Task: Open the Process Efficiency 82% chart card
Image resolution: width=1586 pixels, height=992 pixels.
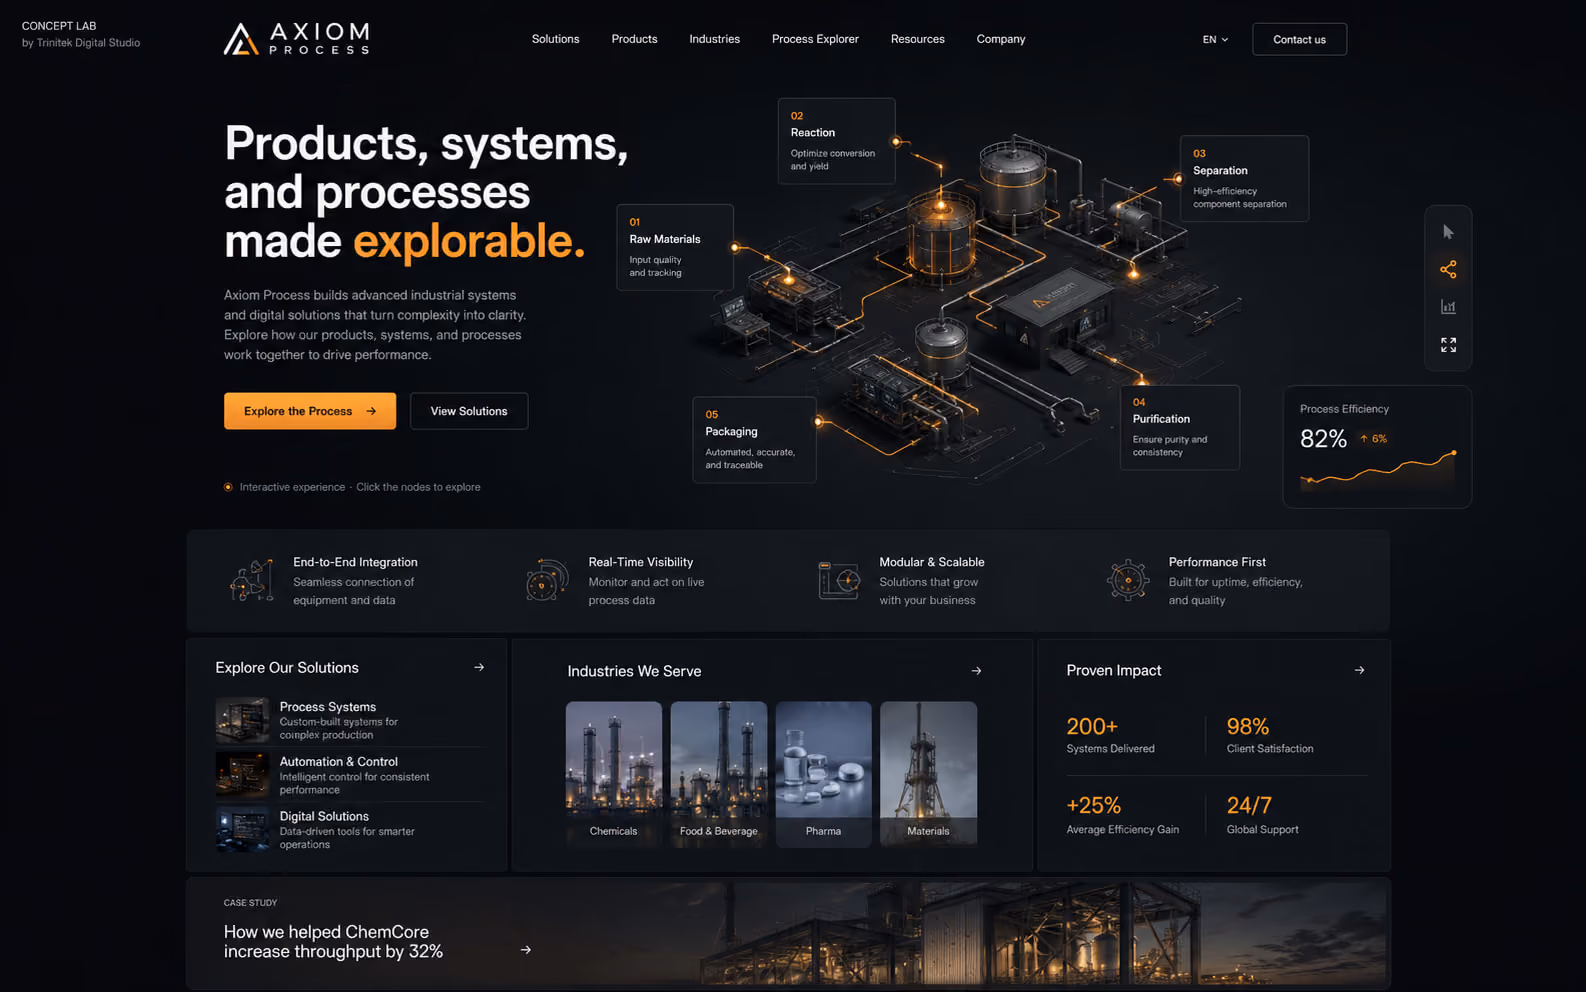Action: click(x=1377, y=447)
